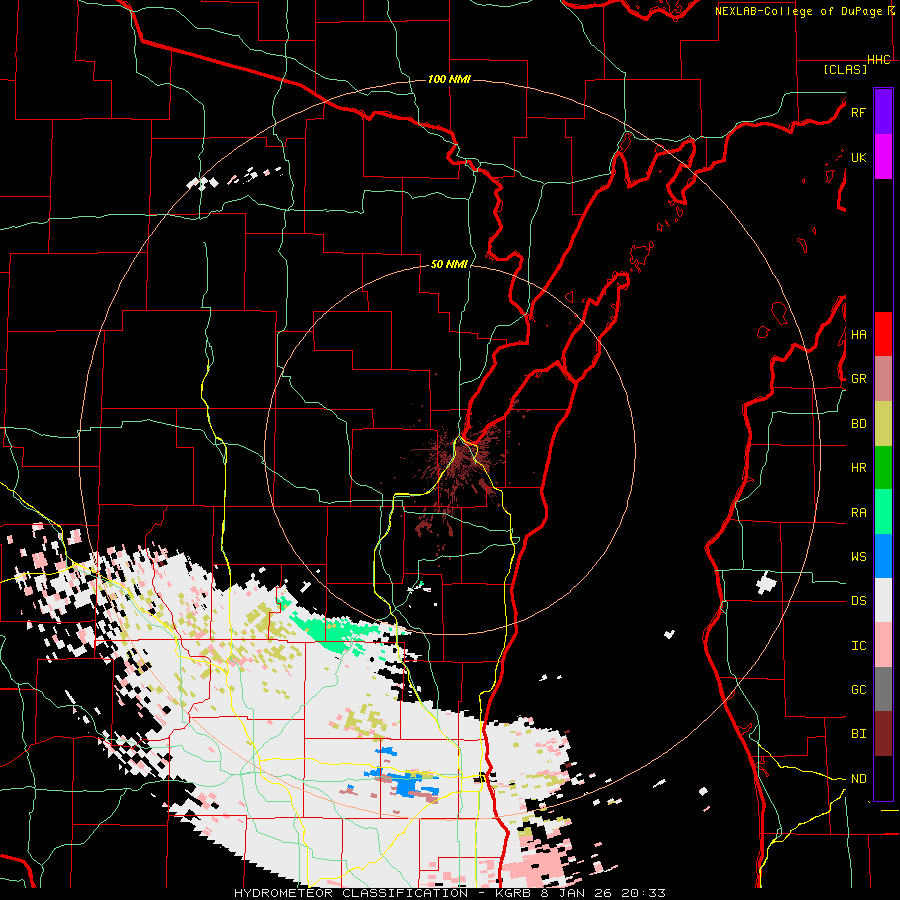Select the ND black legend swatch
This screenshot has width=900, height=900.
[x=883, y=778]
